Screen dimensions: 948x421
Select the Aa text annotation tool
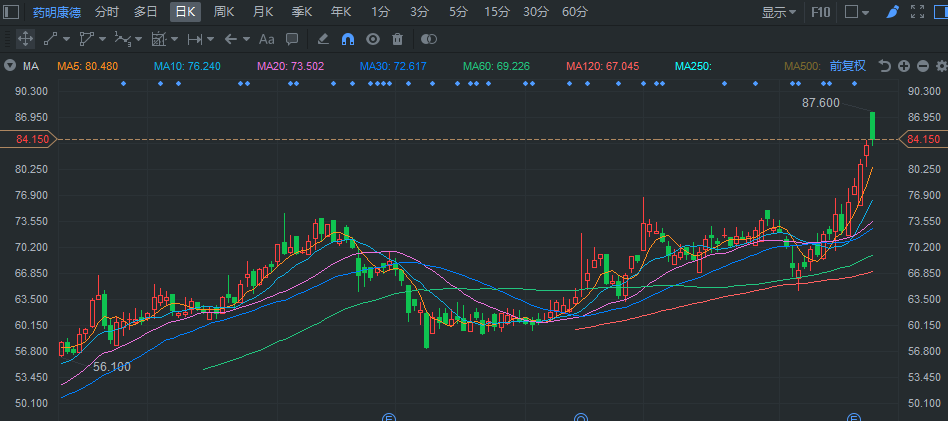pos(267,39)
